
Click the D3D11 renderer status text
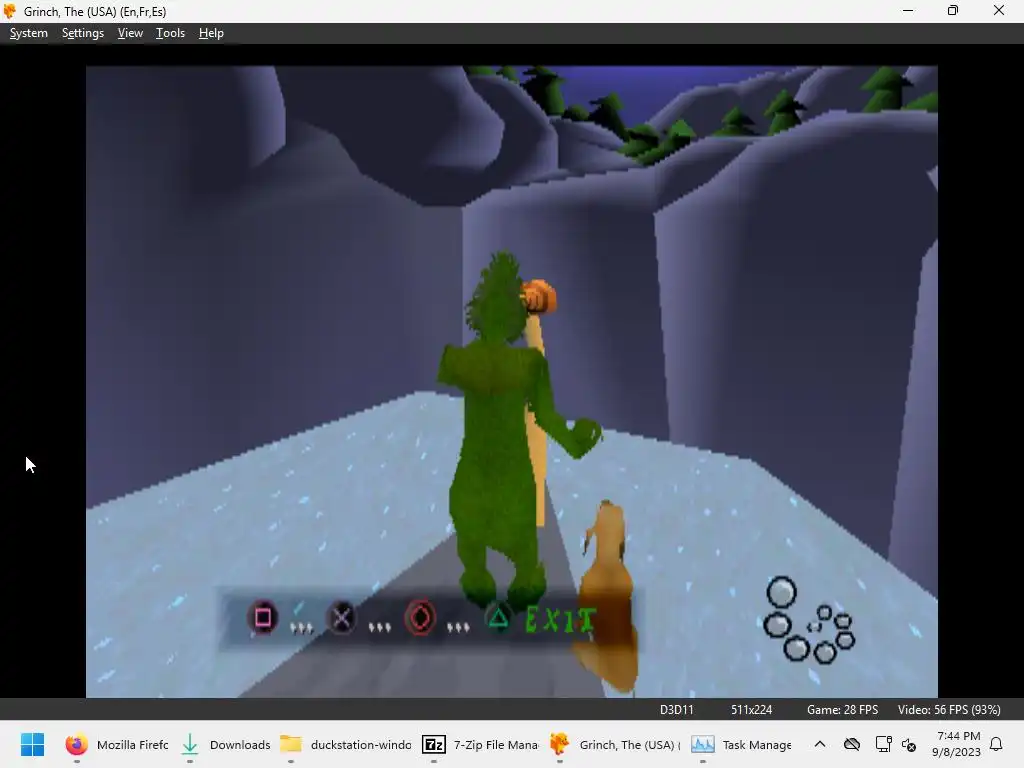point(677,709)
